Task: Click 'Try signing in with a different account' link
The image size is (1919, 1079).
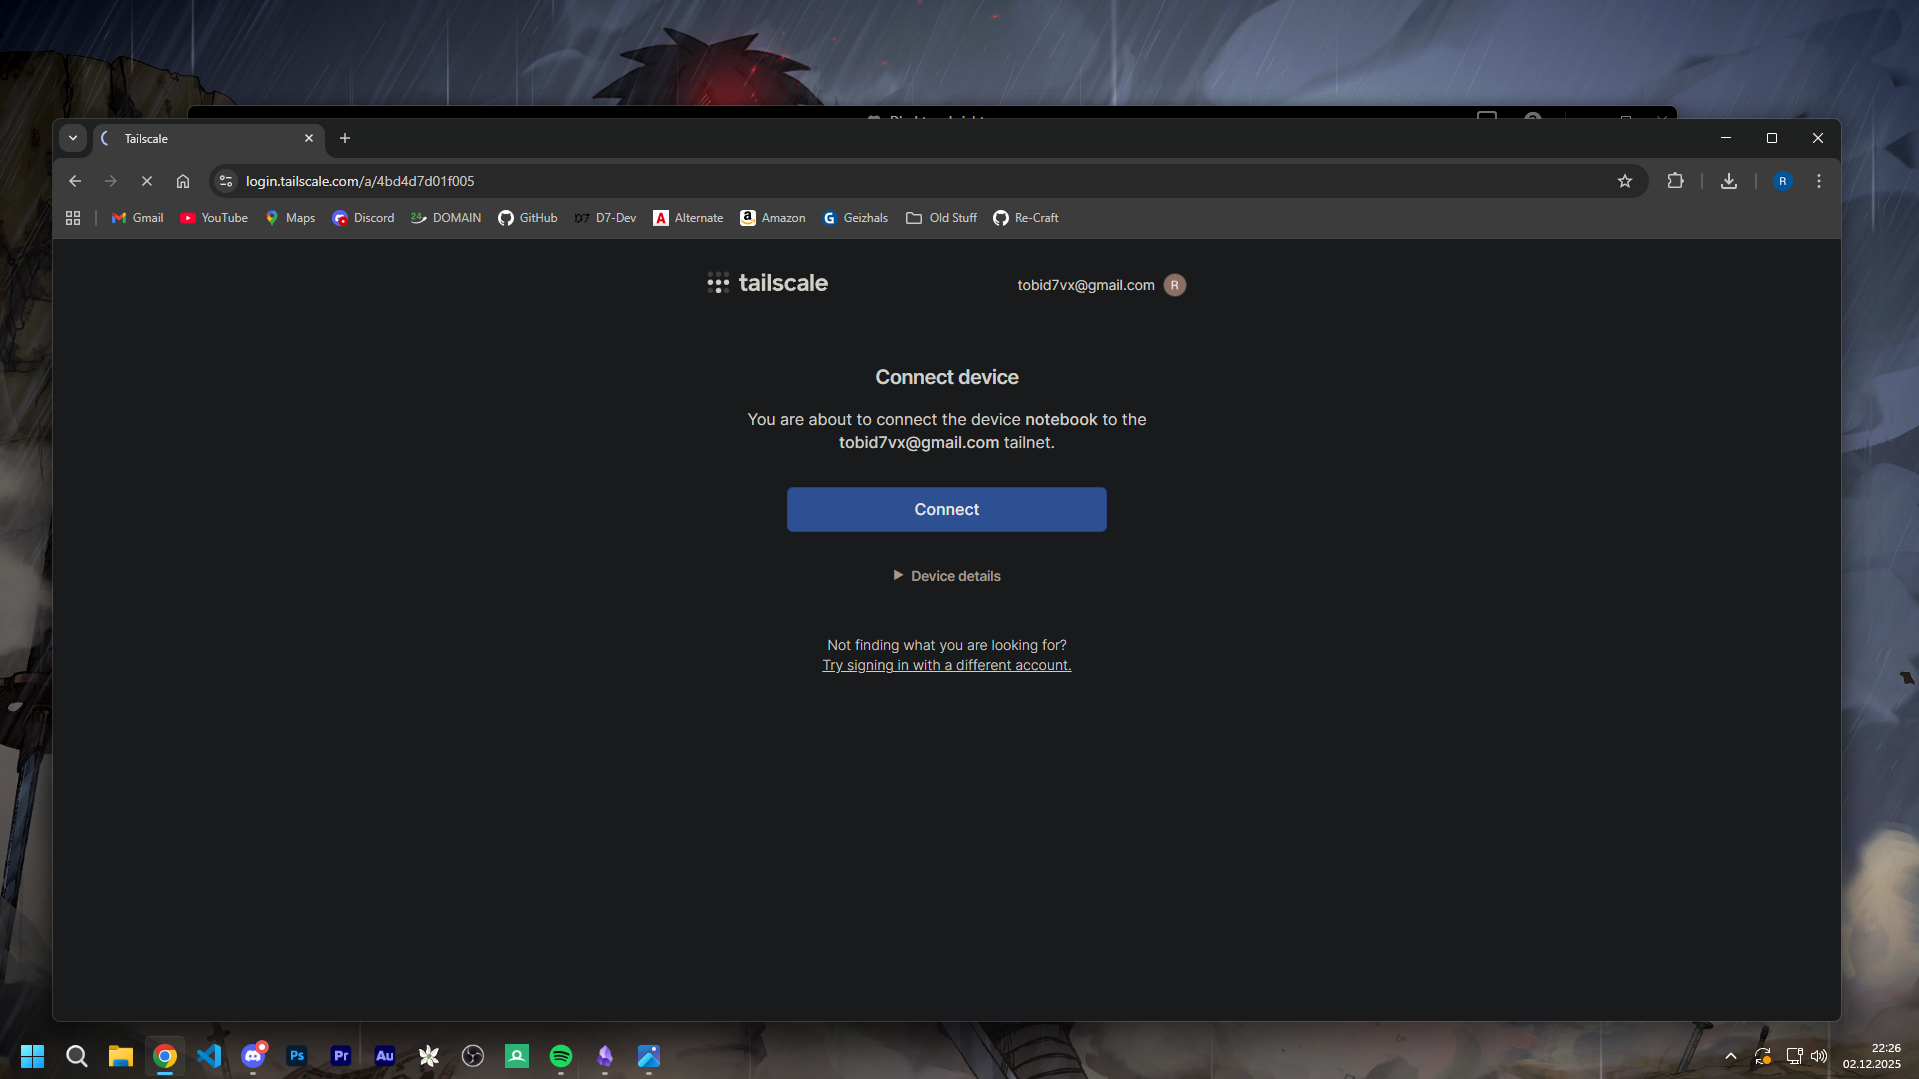Action: (946, 665)
